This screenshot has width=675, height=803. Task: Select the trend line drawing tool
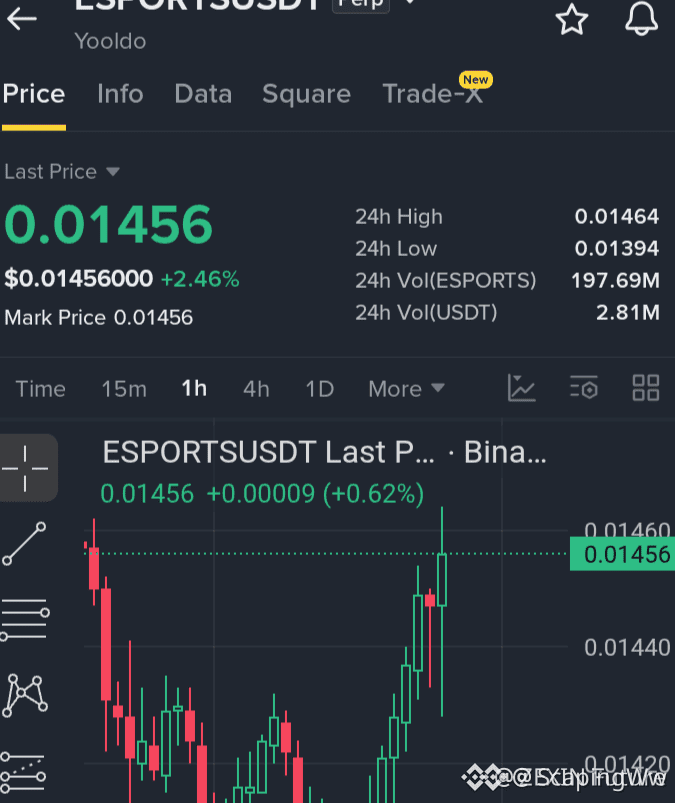pos(24,544)
